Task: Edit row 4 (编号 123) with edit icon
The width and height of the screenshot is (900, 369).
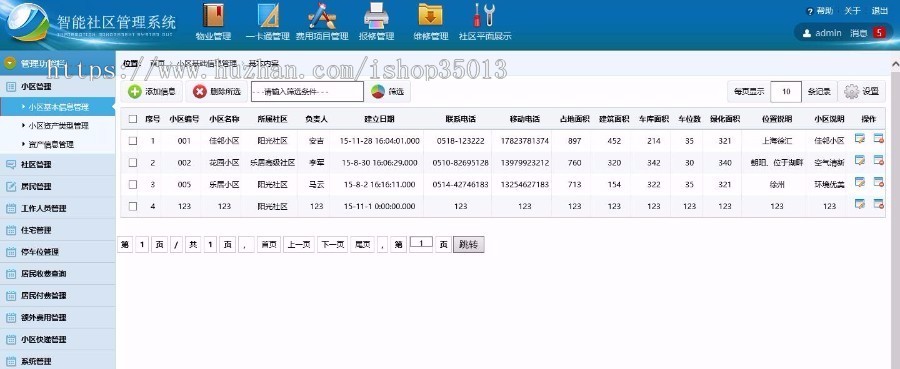Action: (860, 204)
